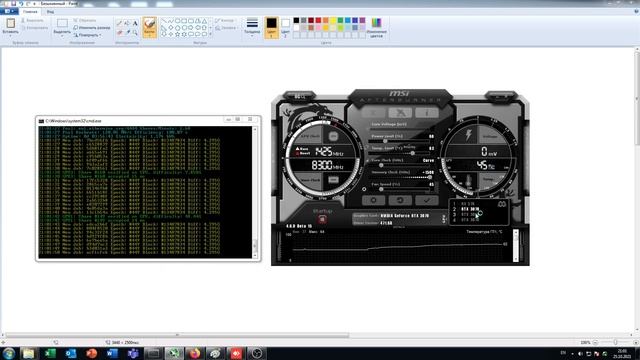Toggle Afterburner Startup button in image
Viewport: 640px width, 360px height.
[x=322, y=219]
